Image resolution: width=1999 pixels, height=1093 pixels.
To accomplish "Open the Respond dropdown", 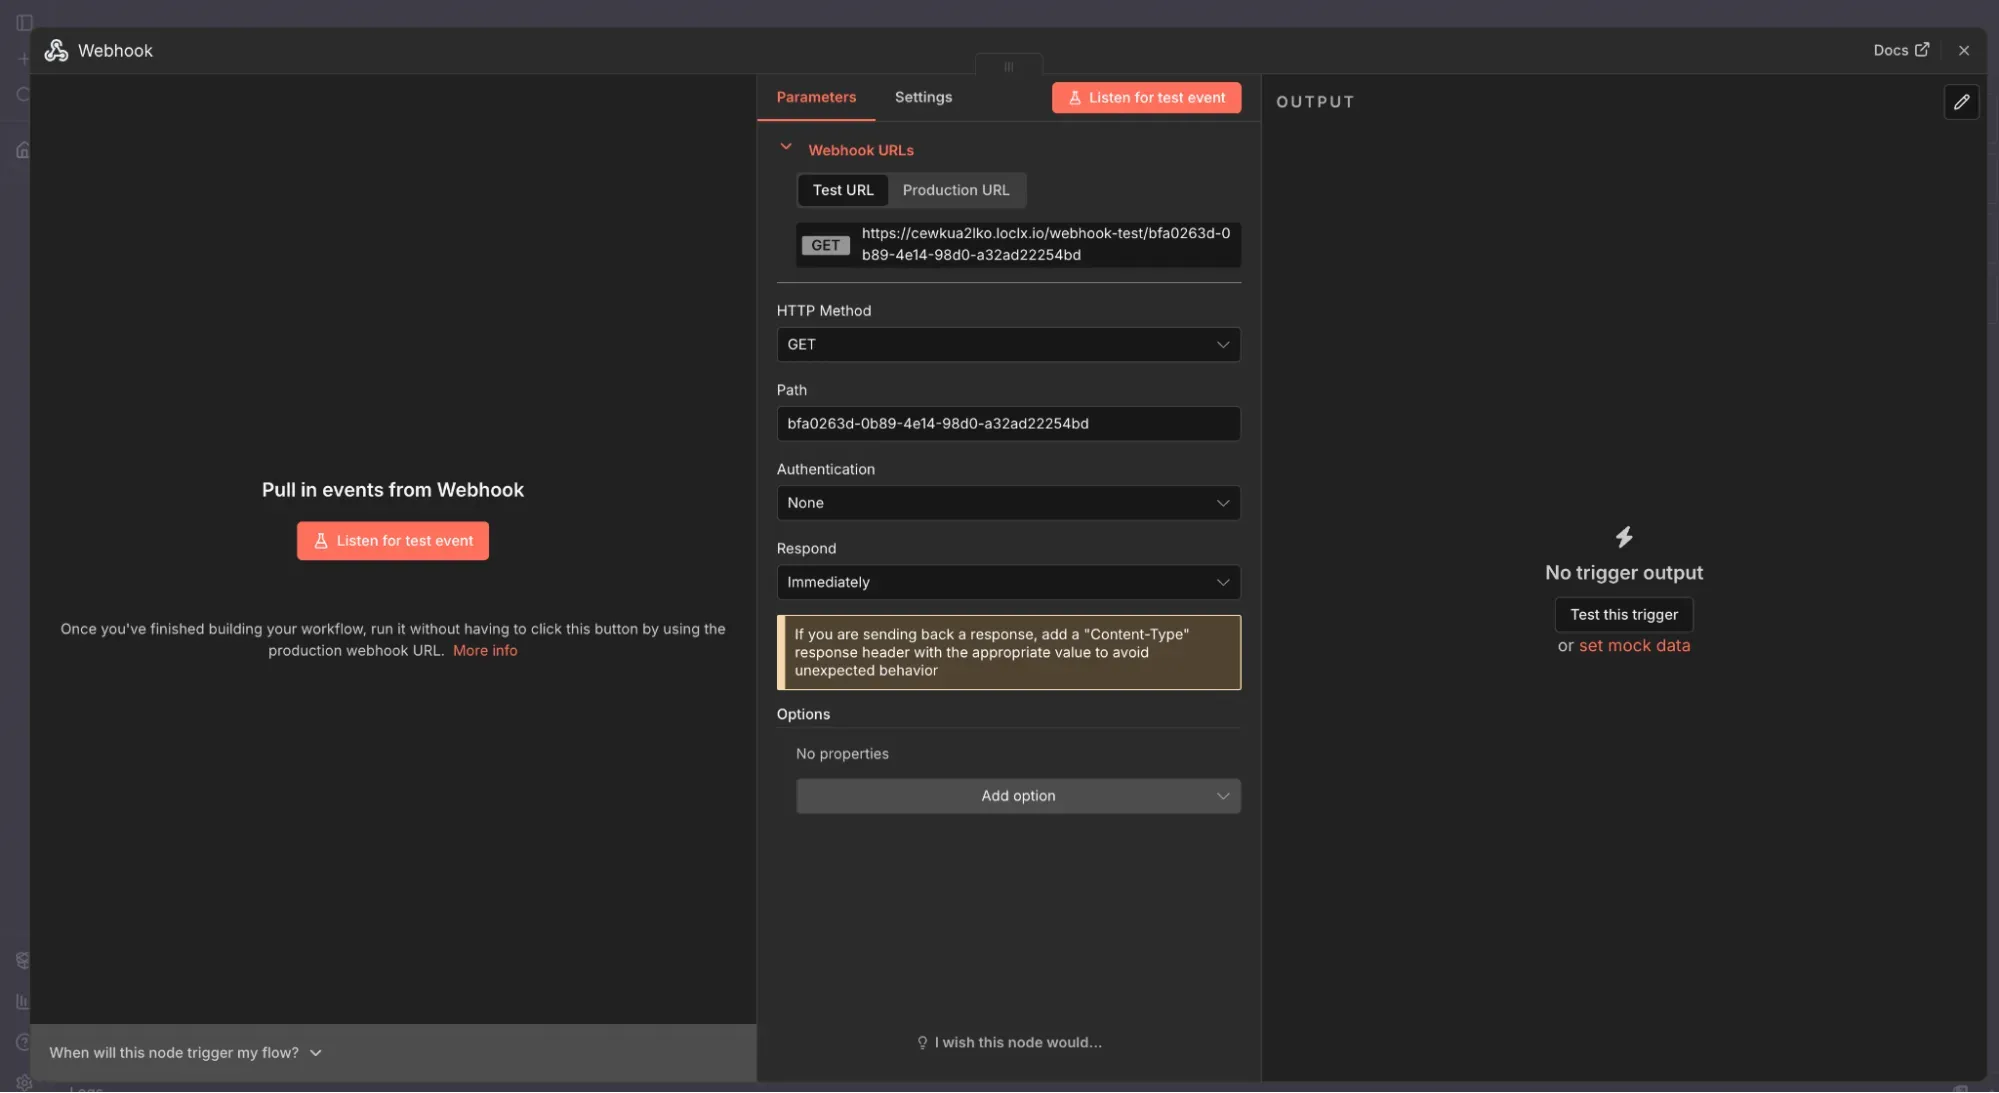I will click(x=1007, y=582).
